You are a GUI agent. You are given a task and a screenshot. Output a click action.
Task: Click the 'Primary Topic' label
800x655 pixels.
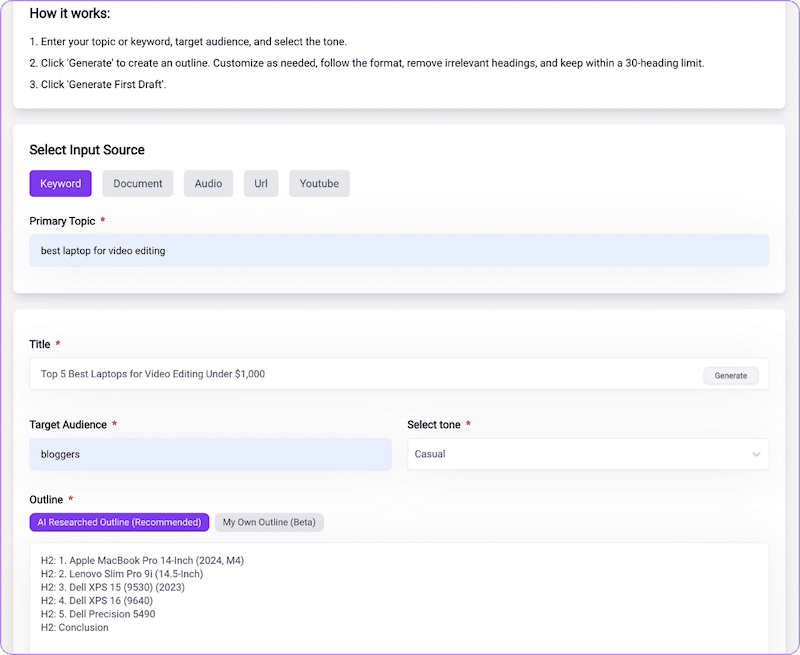(x=62, y=221)
